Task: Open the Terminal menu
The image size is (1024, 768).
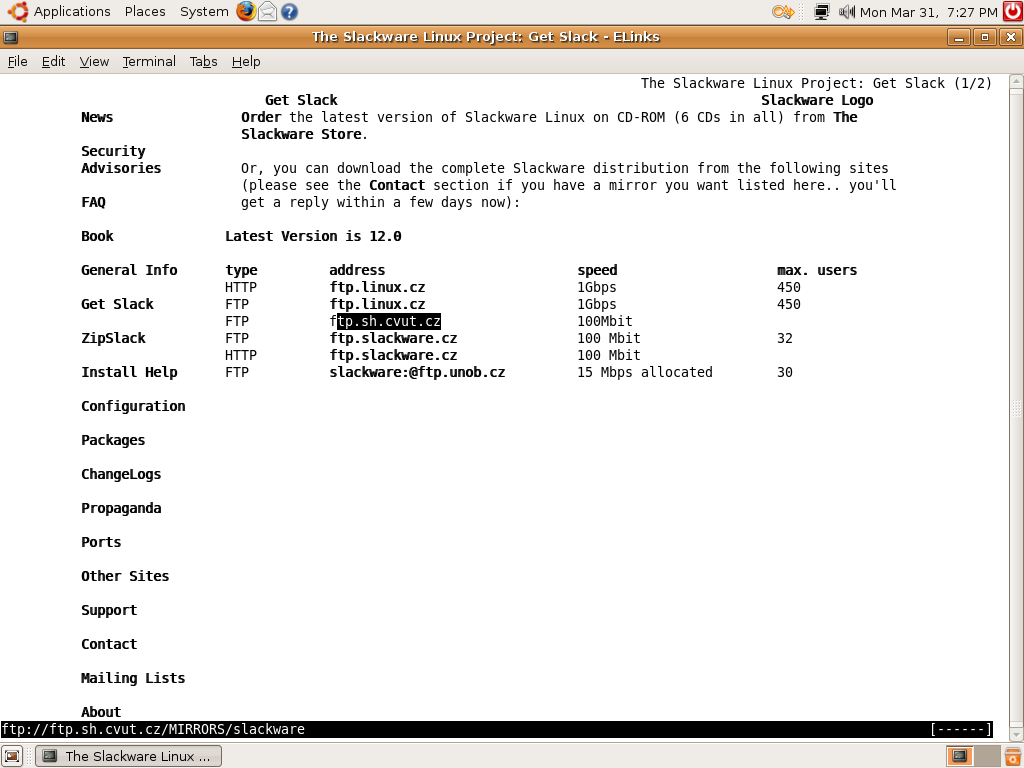Action: coord(149,61)
